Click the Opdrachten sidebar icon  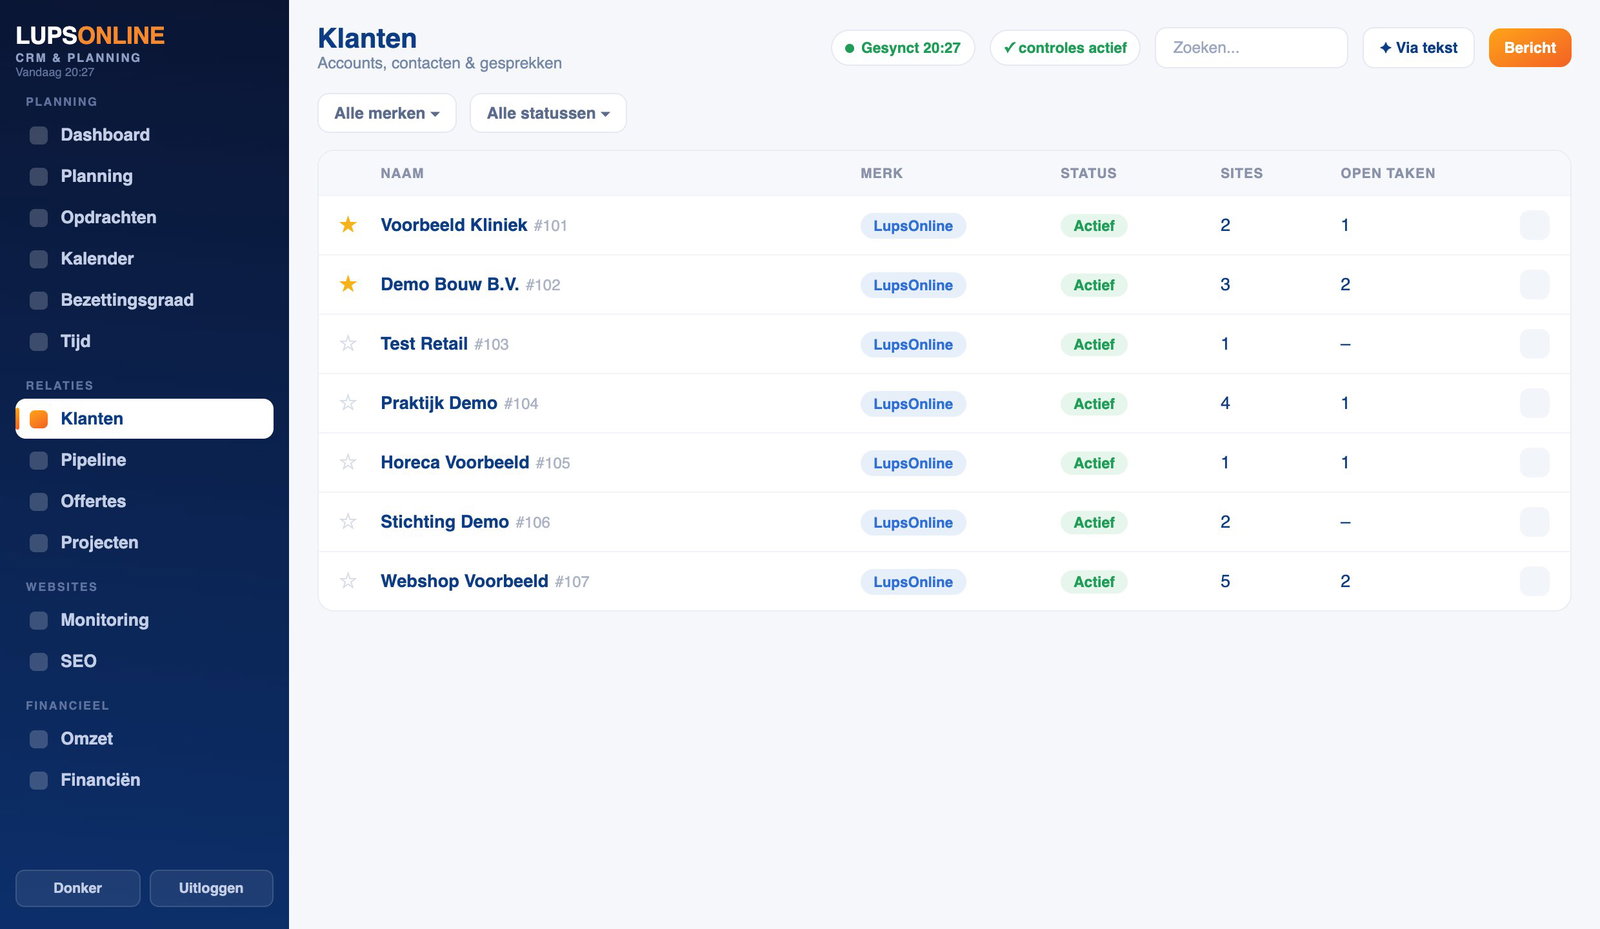[x=39, y=217]
